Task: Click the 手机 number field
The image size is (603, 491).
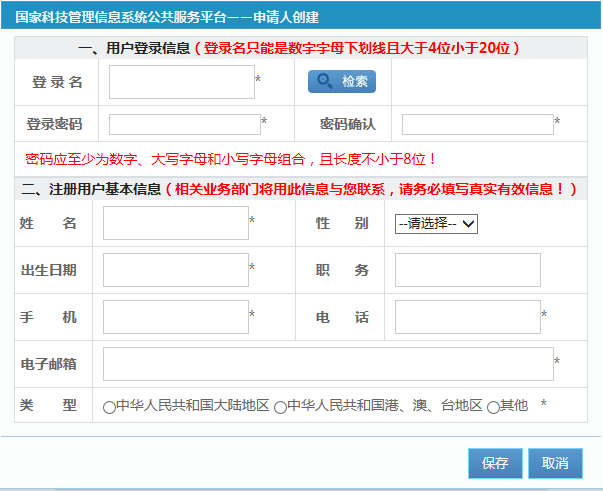Action: [x=175, y=317]
